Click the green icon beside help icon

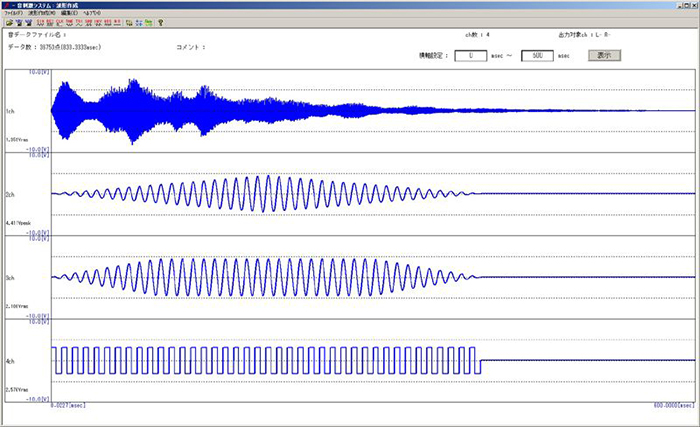149,22
